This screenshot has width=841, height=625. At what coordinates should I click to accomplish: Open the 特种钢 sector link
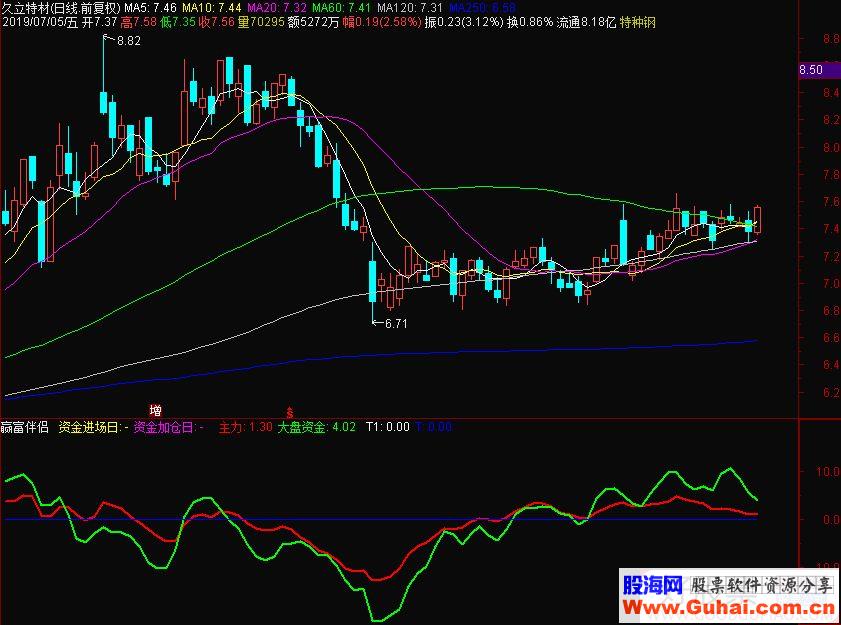[x=638, y=23]
